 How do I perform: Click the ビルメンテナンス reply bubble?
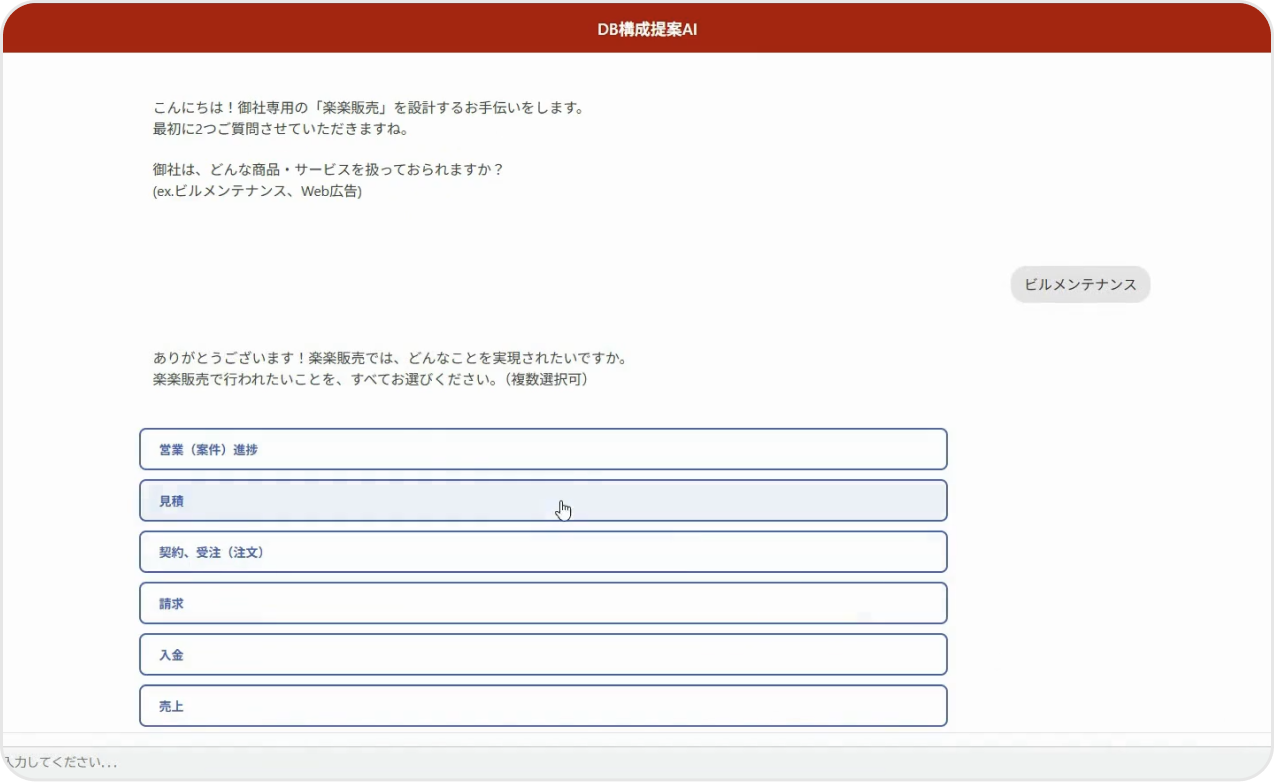(1080, 284)
